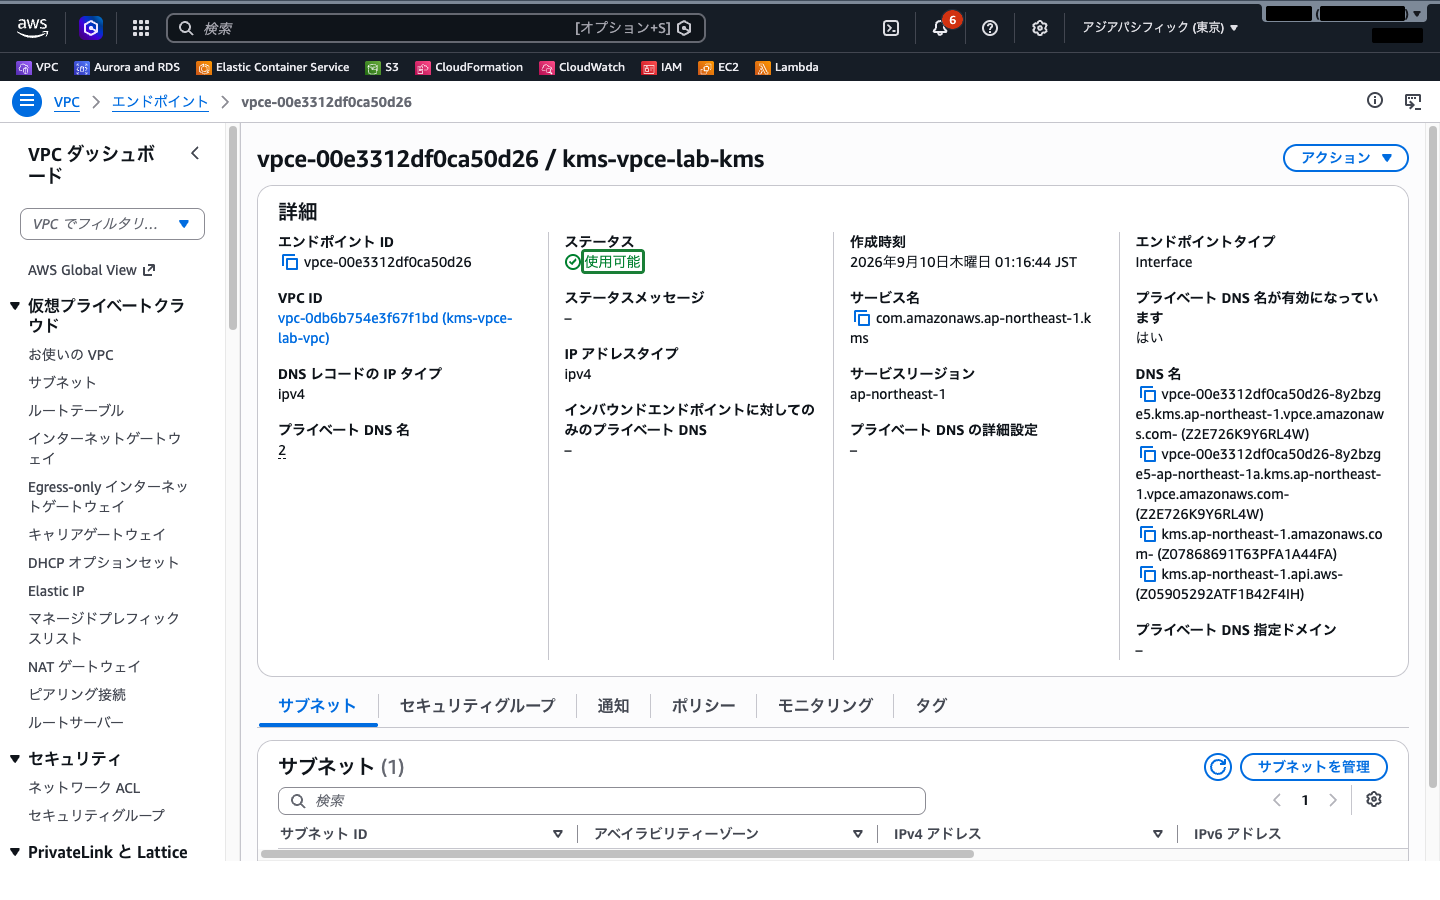Image resolution: width=1440 pixels, height=900 pixels.
Task: Open notifications bell
Action: click(x=940, y=28)
